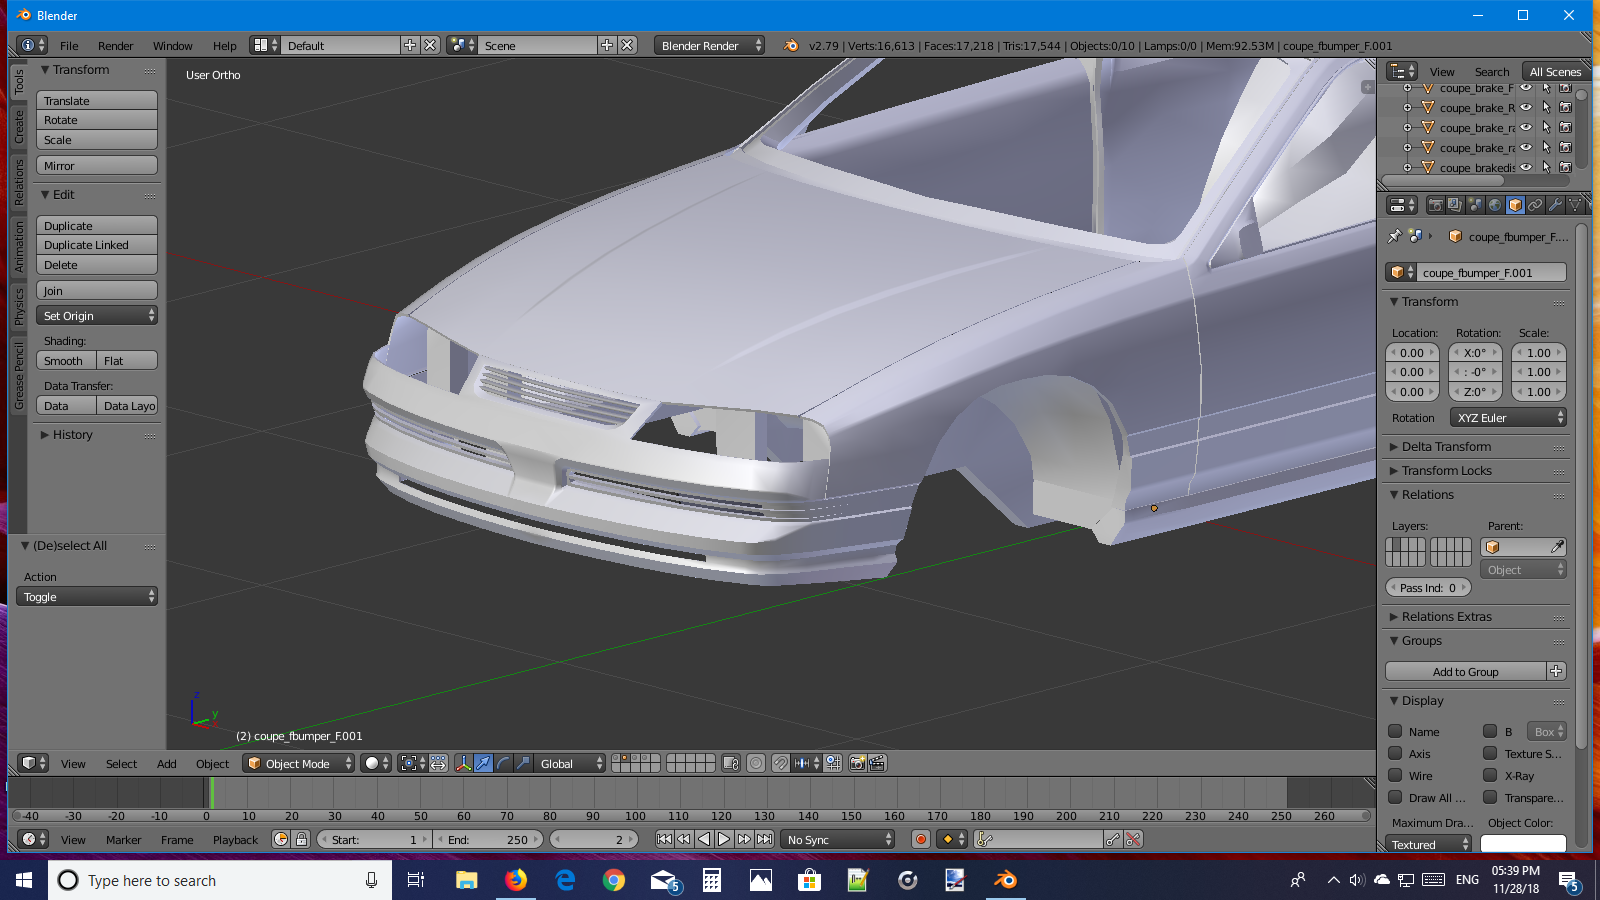Click the OpenGL render active viewport icon

click(x=857, y=764)
